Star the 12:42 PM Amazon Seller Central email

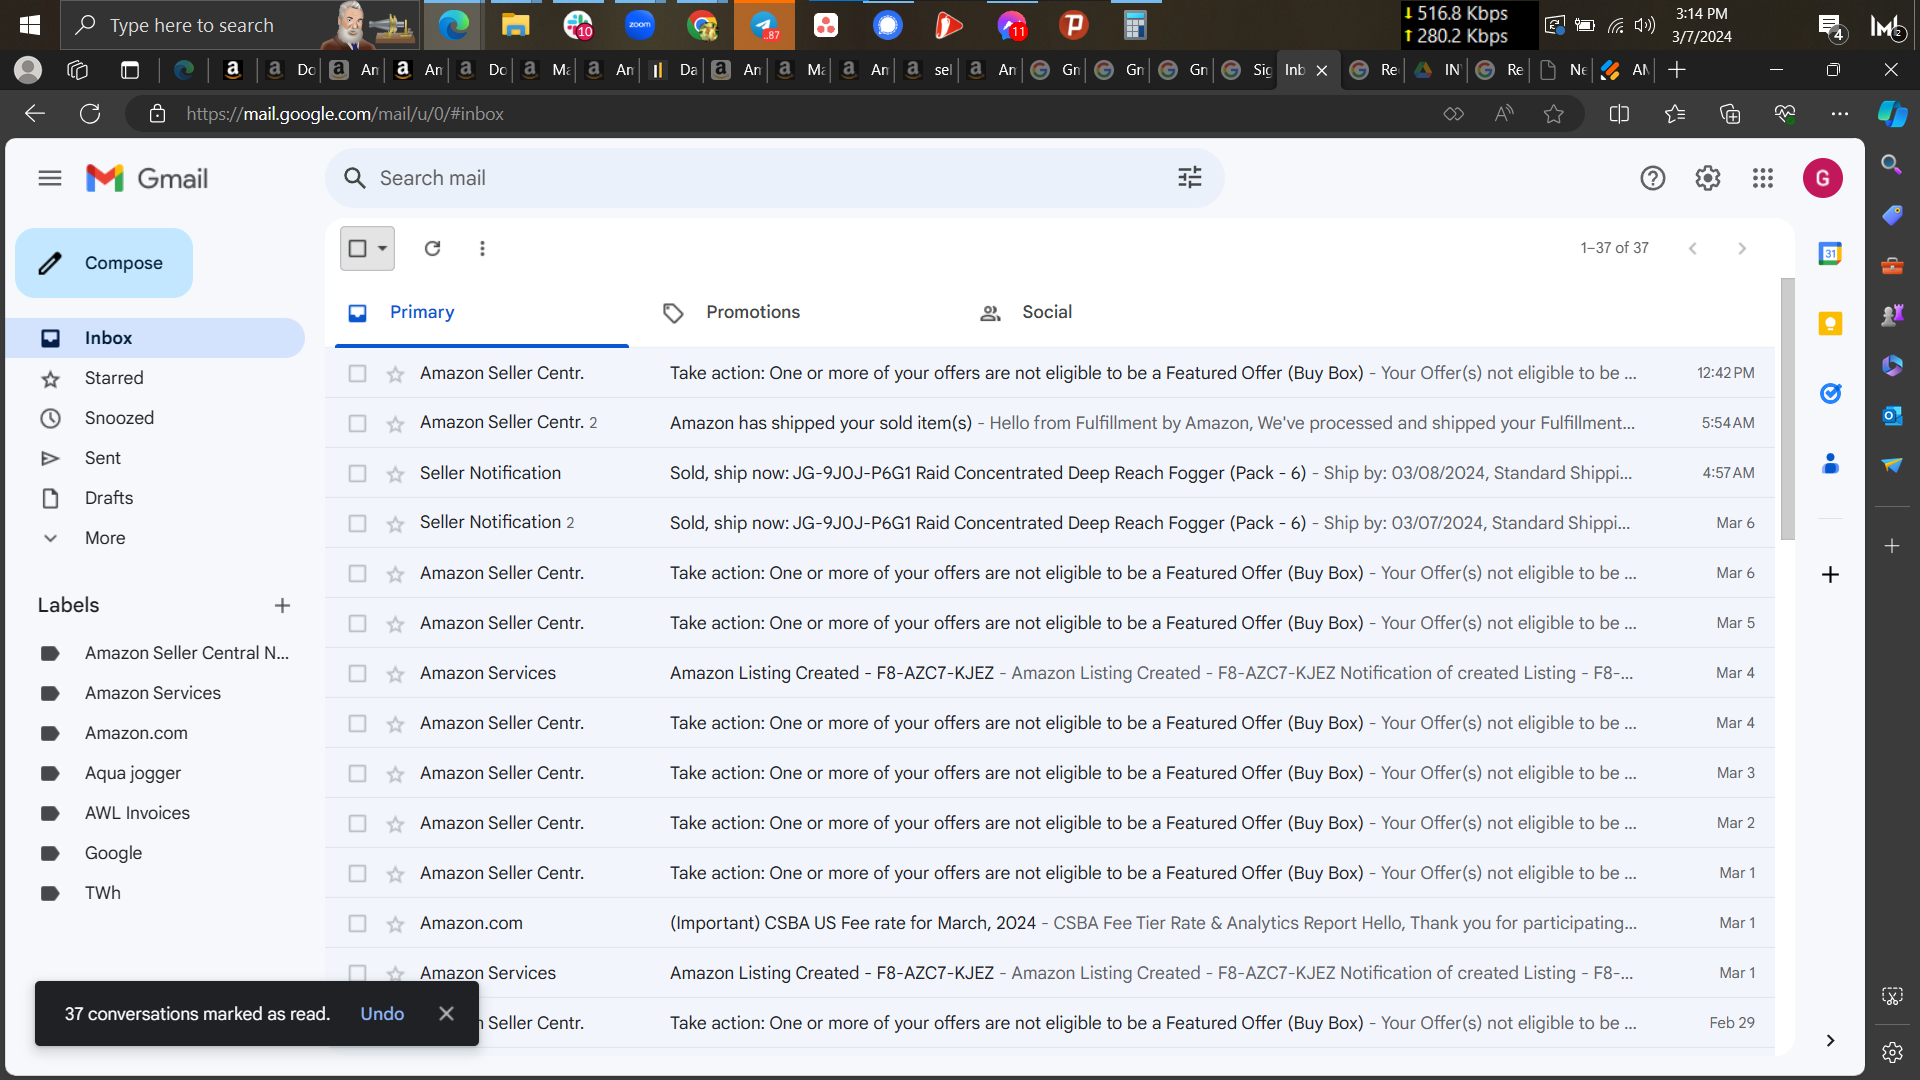(x=395, y=374)
